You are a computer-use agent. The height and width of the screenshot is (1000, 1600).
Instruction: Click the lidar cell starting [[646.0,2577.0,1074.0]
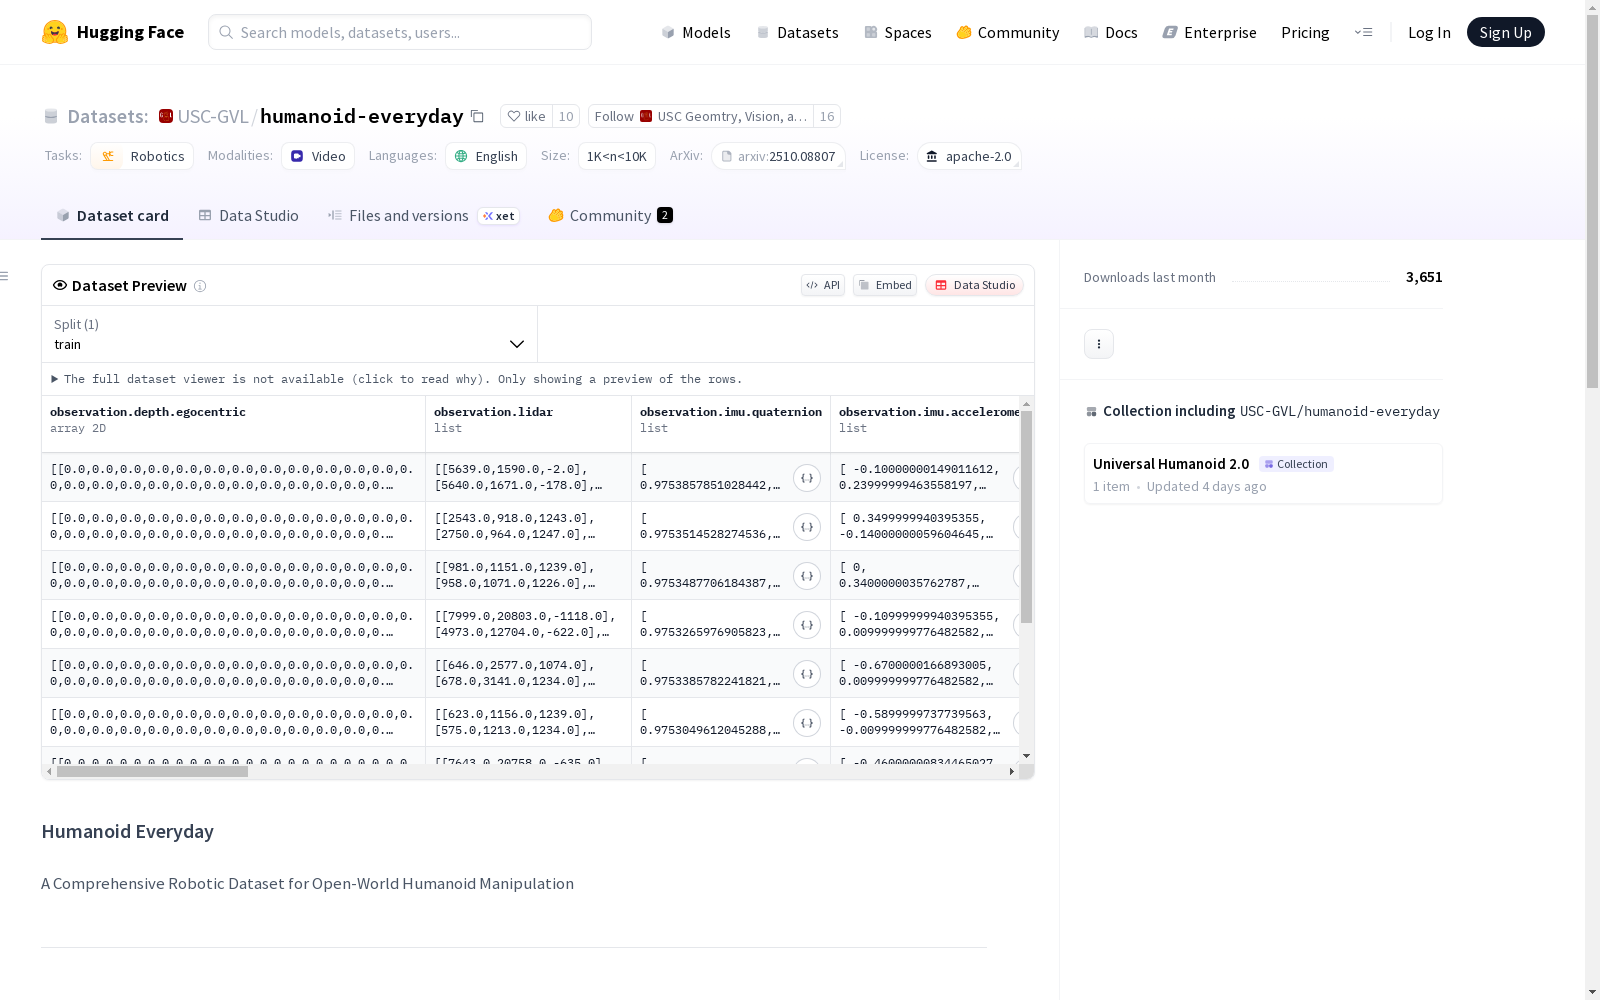(x=529, y=674)
